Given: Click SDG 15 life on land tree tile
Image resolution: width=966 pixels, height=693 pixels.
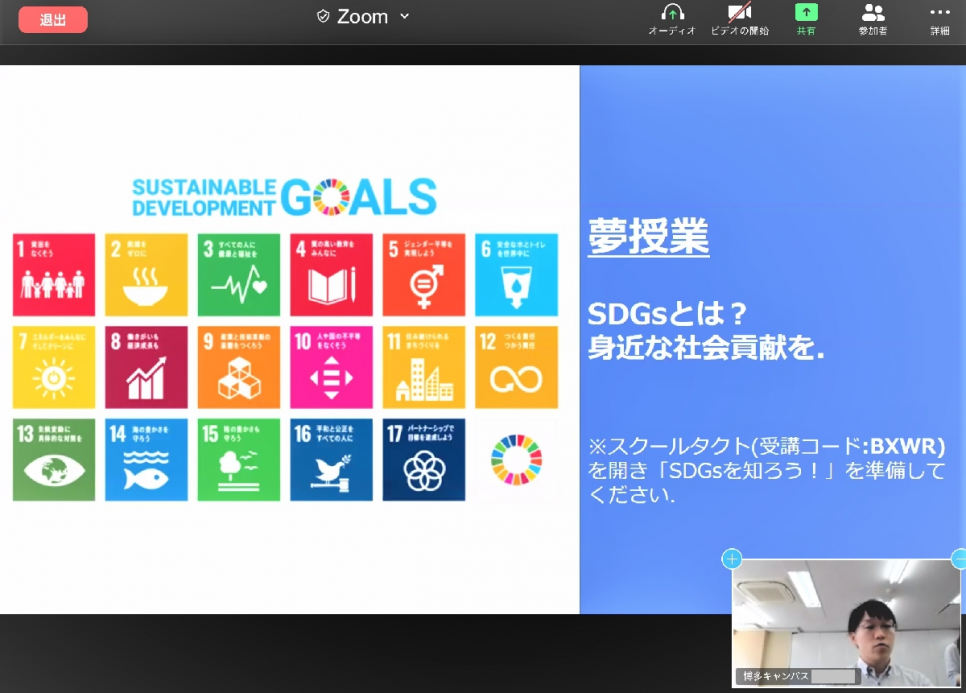Looking at the screenshot, I should pyautogui.click(x=238, y=460).
